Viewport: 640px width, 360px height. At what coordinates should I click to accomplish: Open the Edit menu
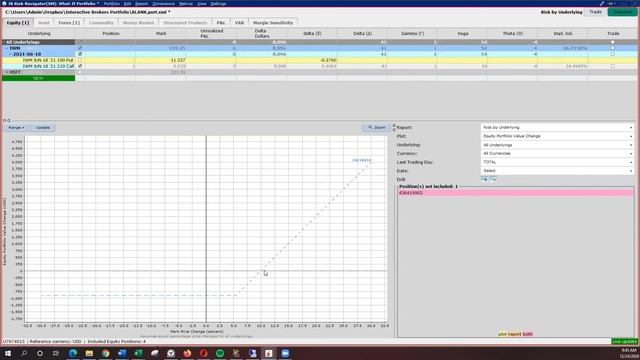point(127,3)
